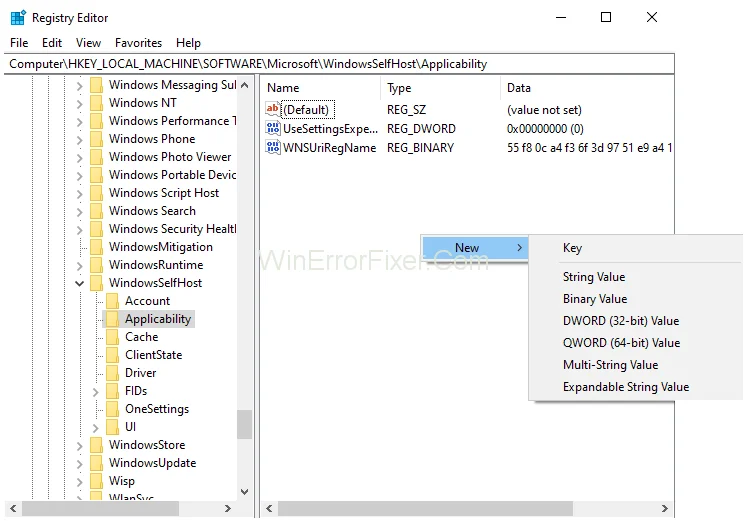
Task: Expand the FIDs subkey
Action: [96, 392]
